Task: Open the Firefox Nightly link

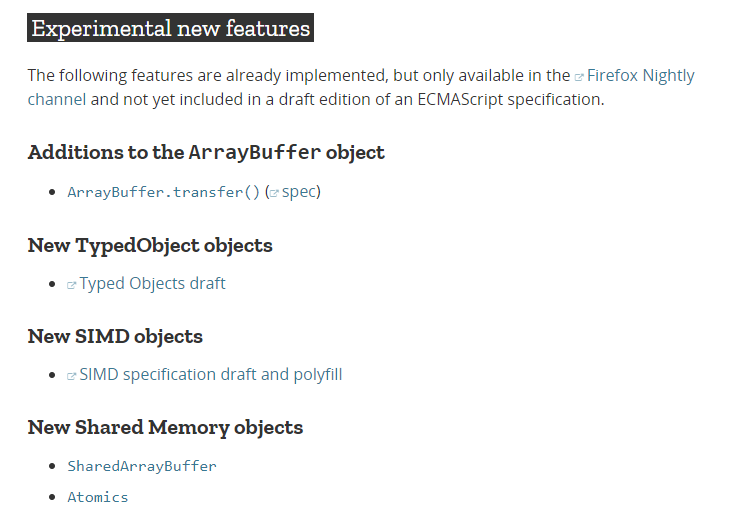Action: coord(640,76)
